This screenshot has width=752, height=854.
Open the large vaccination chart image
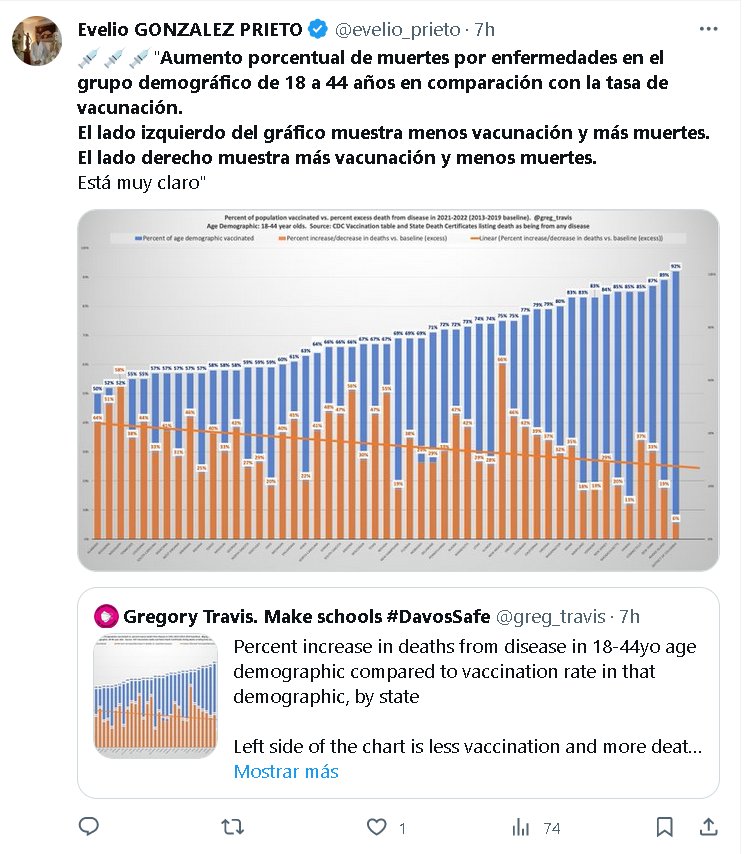(398, 390)
